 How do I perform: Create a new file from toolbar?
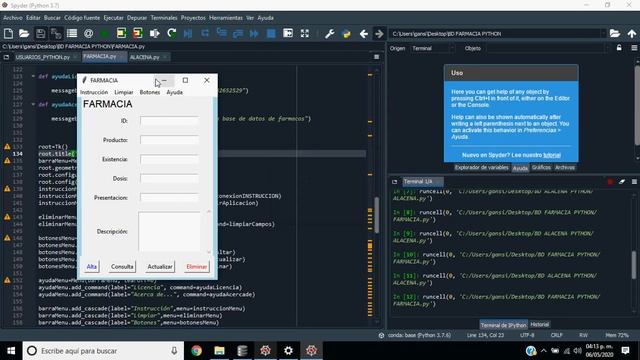pyautogui.click(x=8, y=33)
